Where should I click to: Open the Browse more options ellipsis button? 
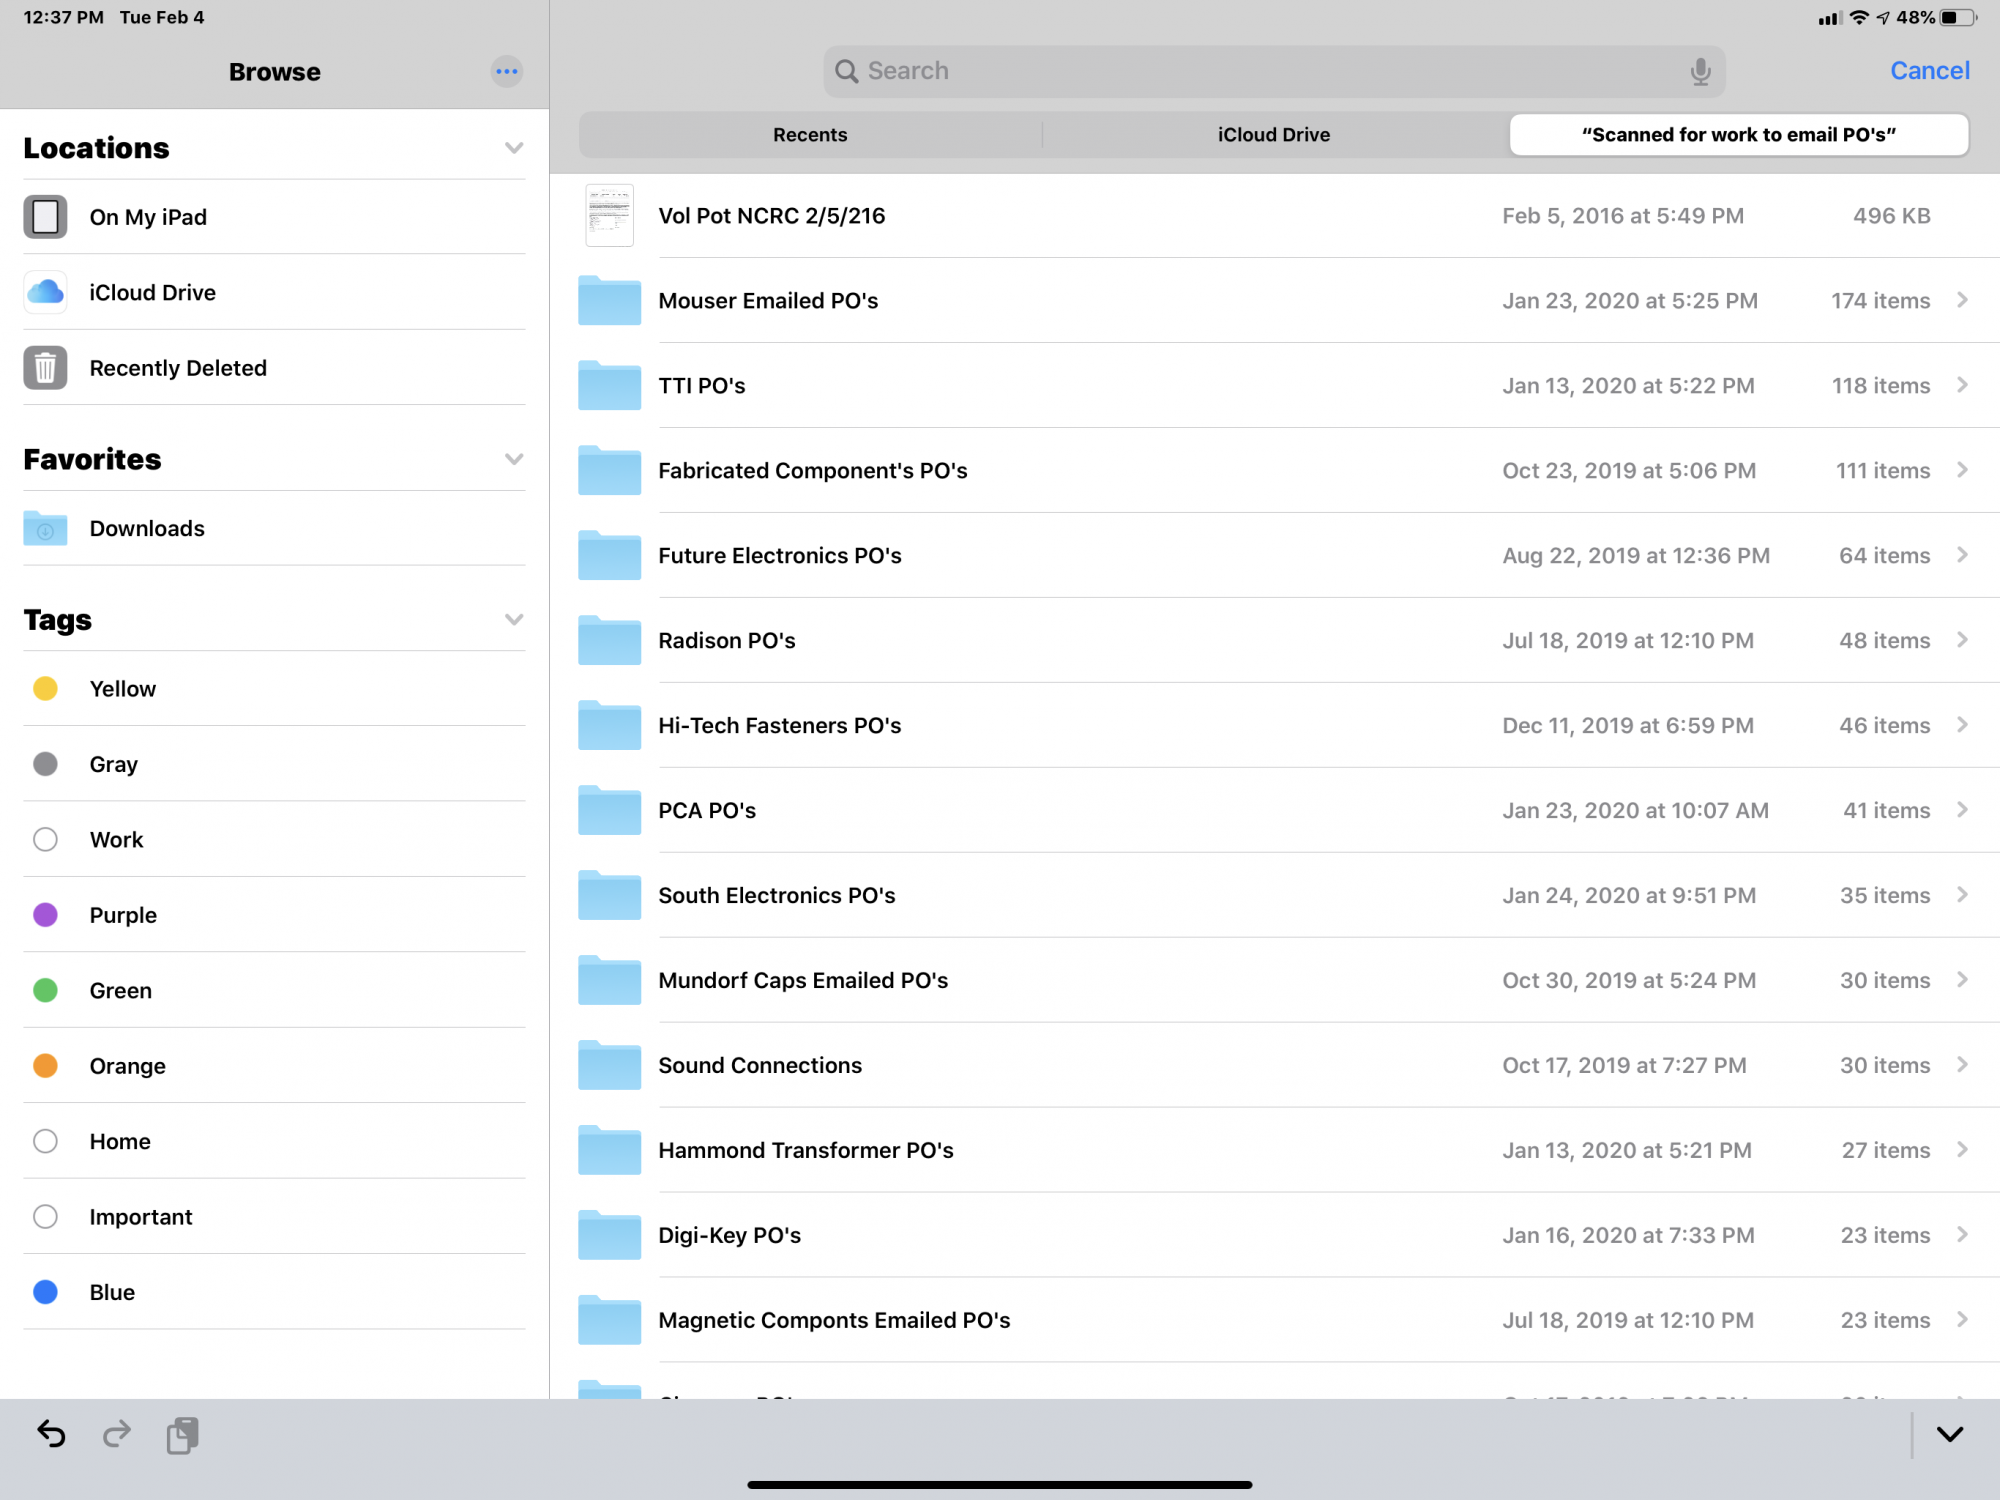point(507,71)
